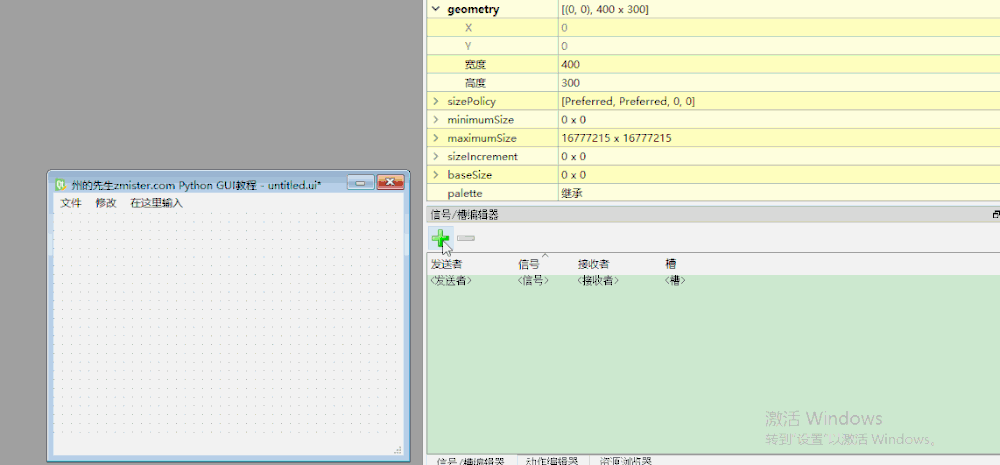Select the baseSize property name
The height and width of the screenshot is (465, 1000).
470,175
